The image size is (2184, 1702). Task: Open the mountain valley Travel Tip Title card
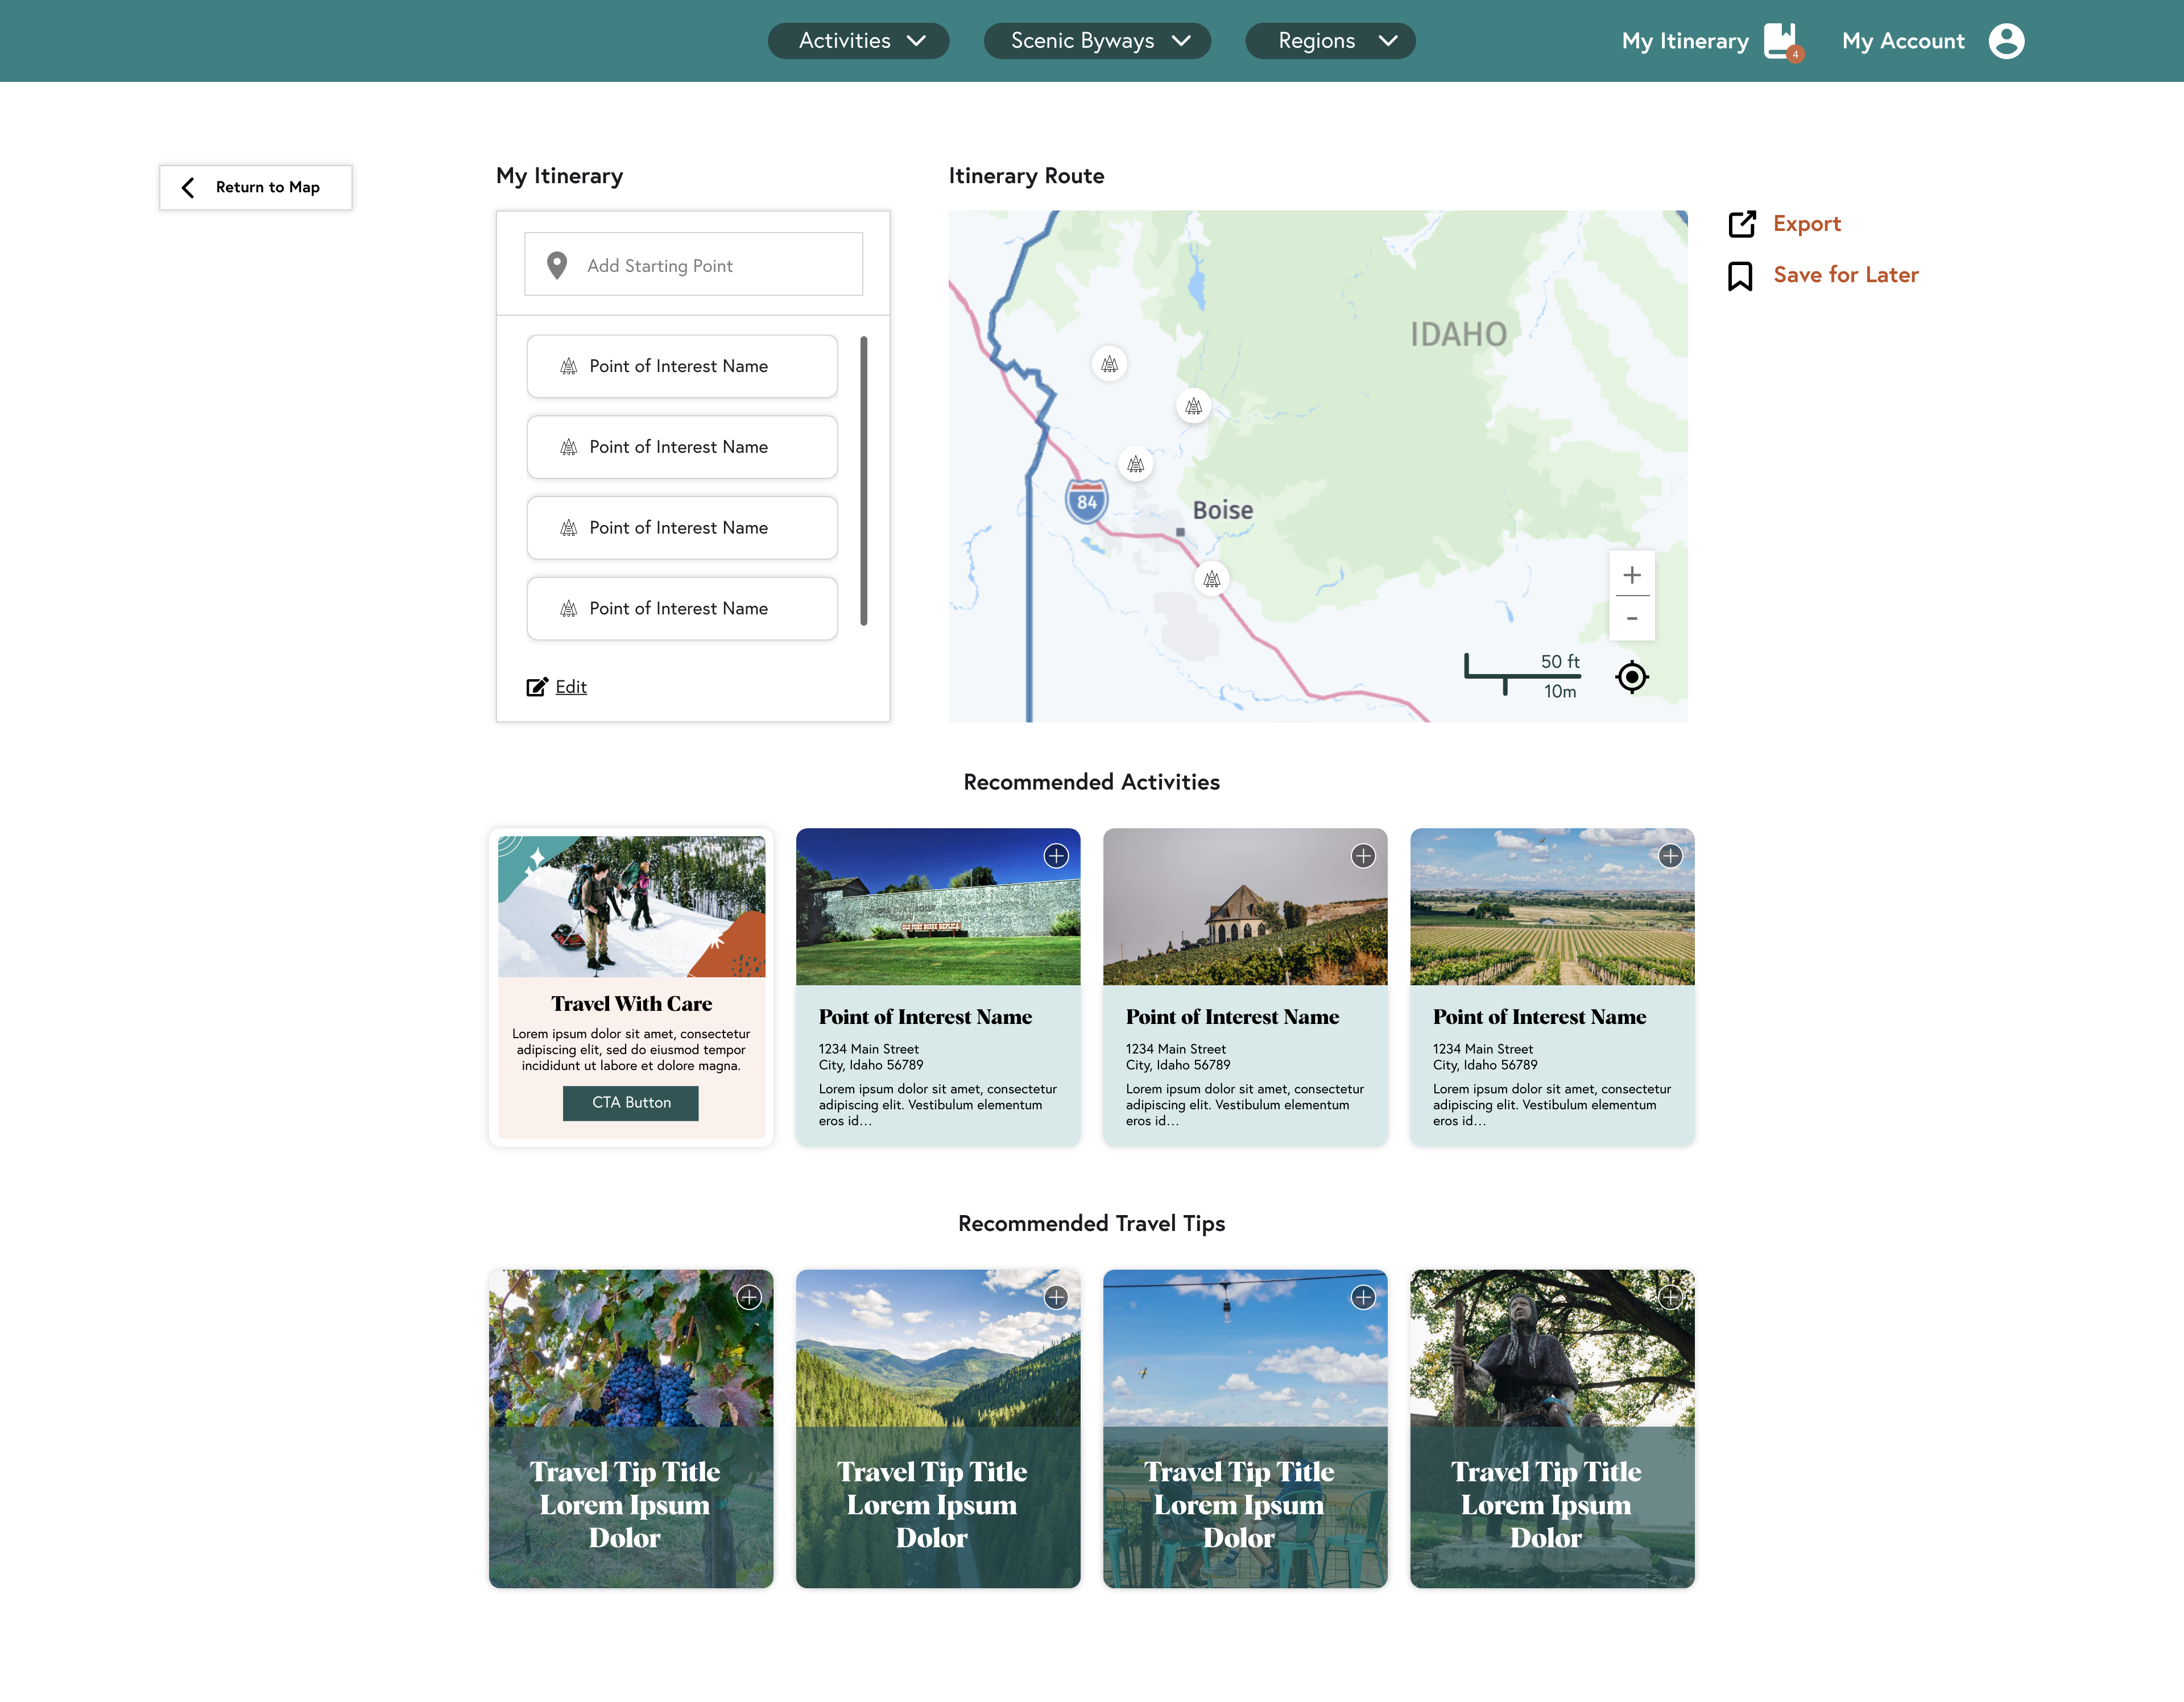[x=938, y=1429]
